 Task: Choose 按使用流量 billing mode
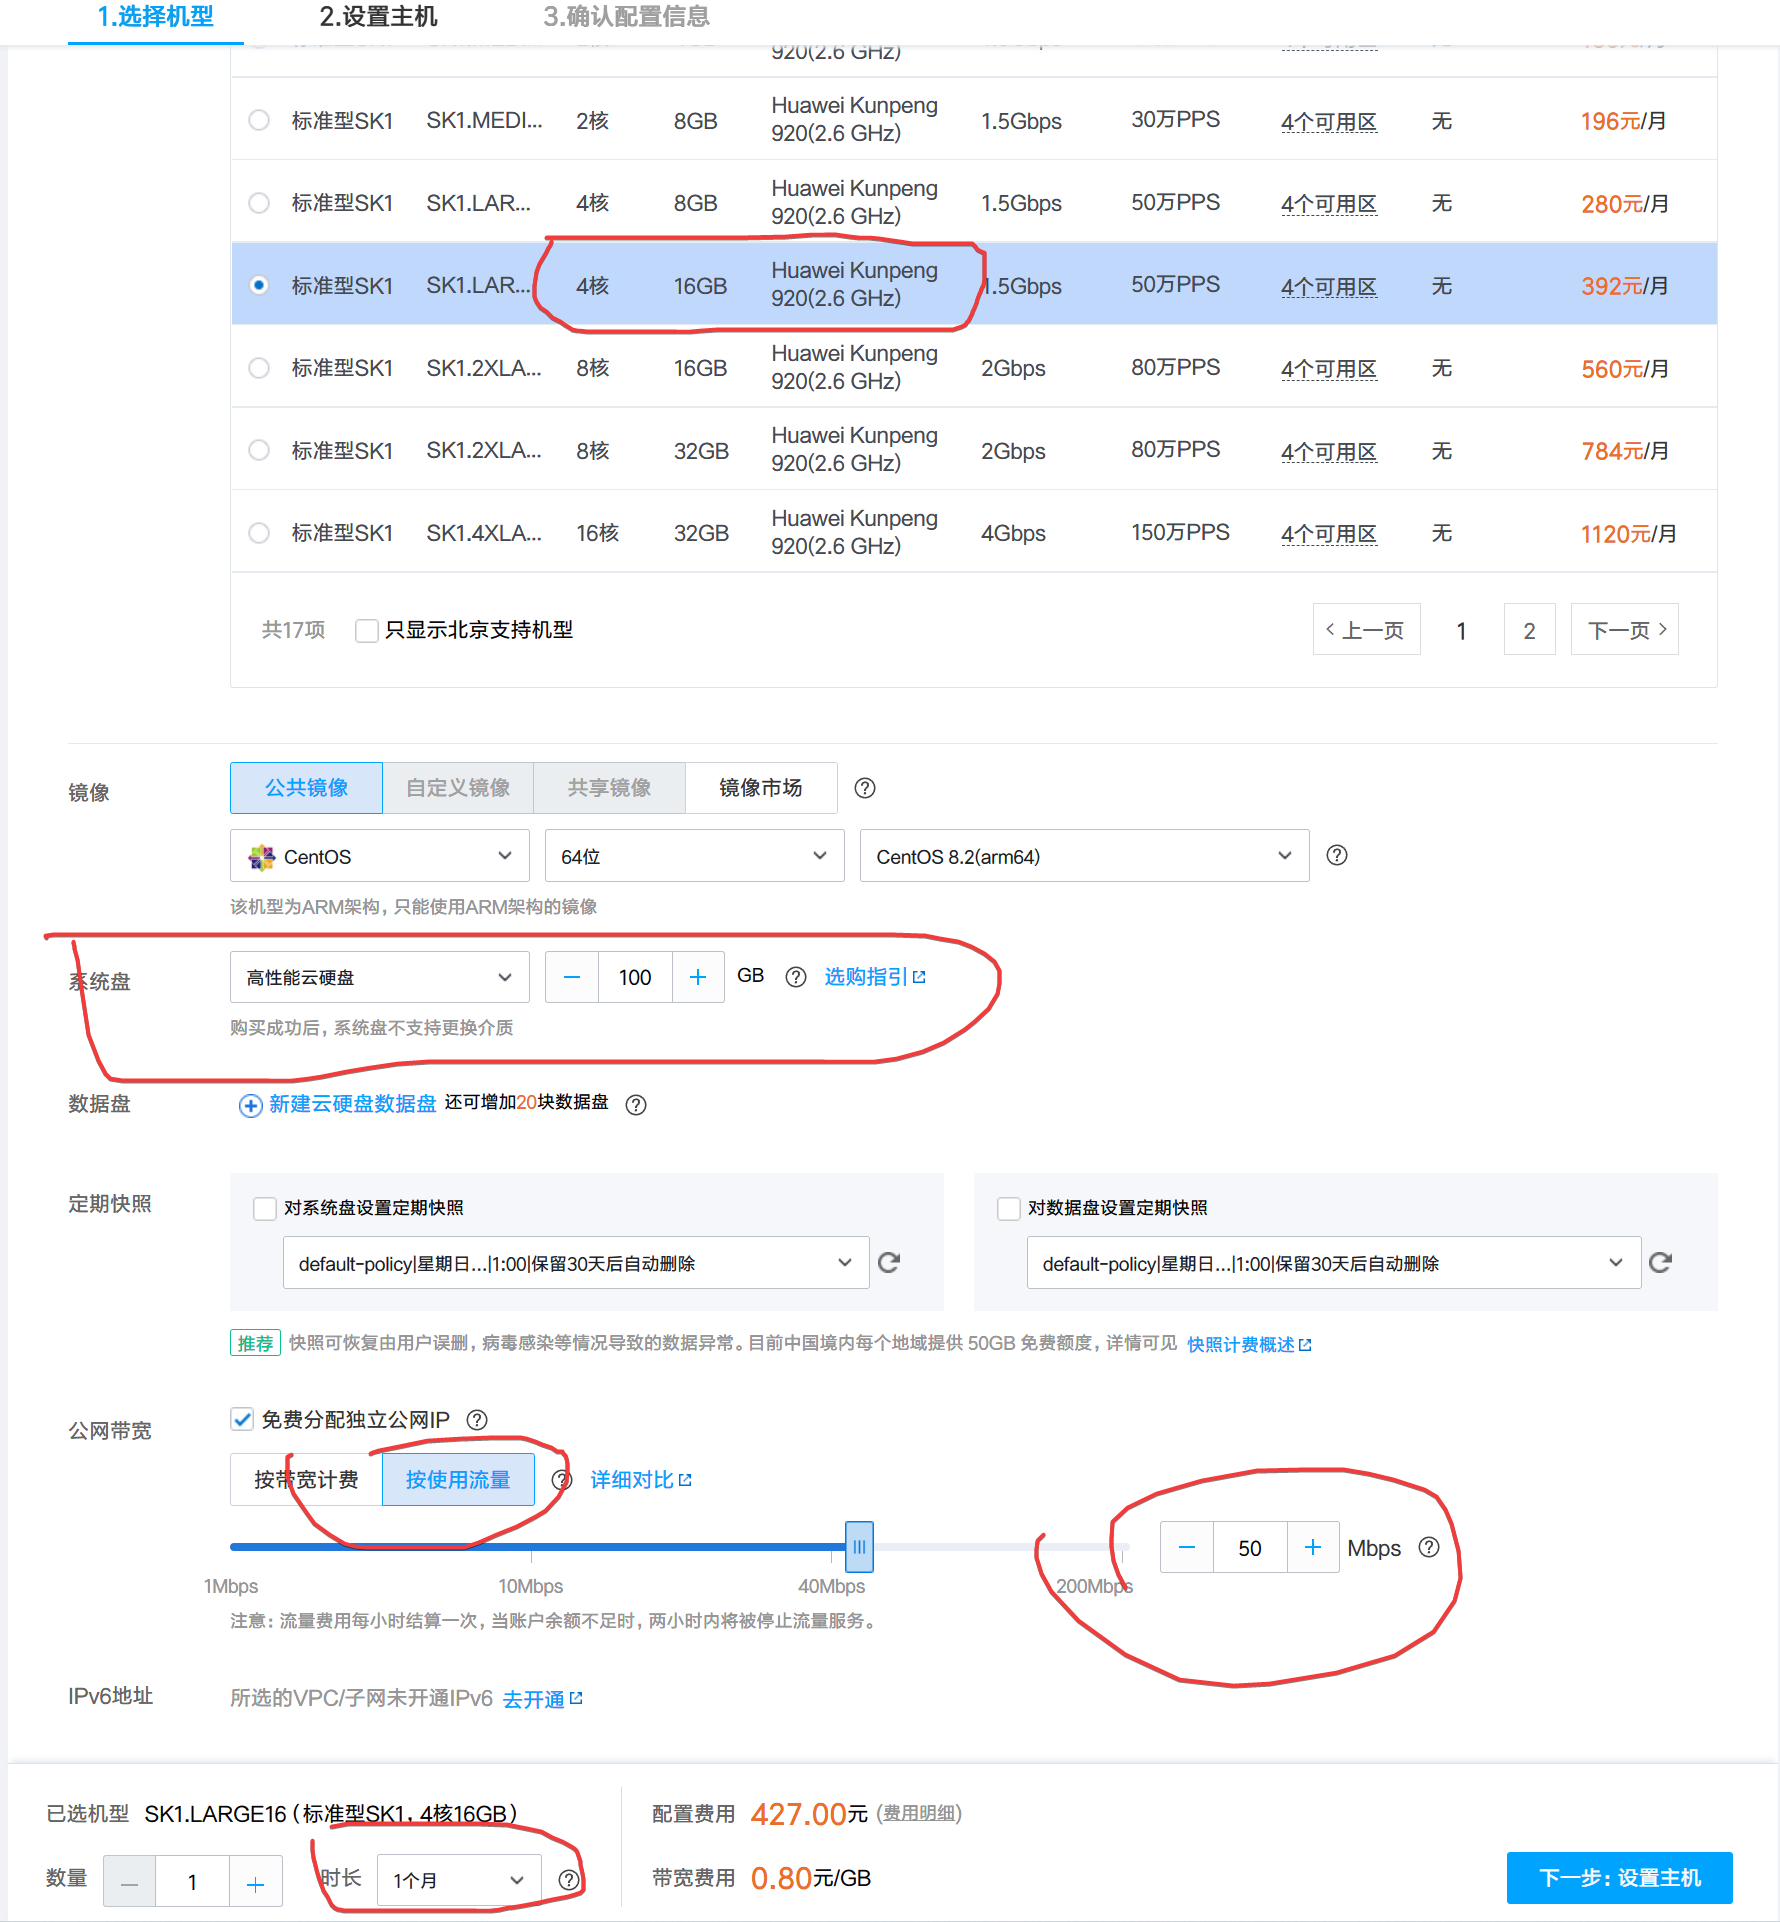click(458, 1480)
